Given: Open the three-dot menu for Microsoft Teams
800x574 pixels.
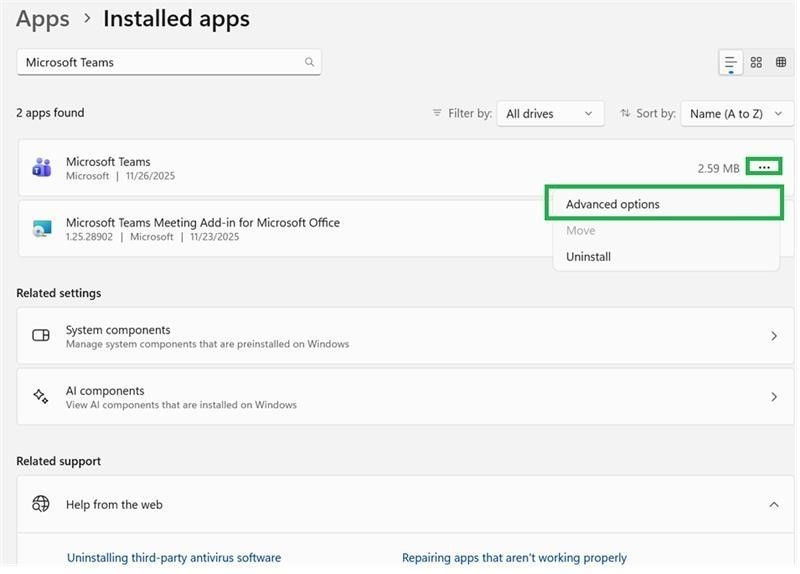Looking at the screenshot, I should point(764,167).
